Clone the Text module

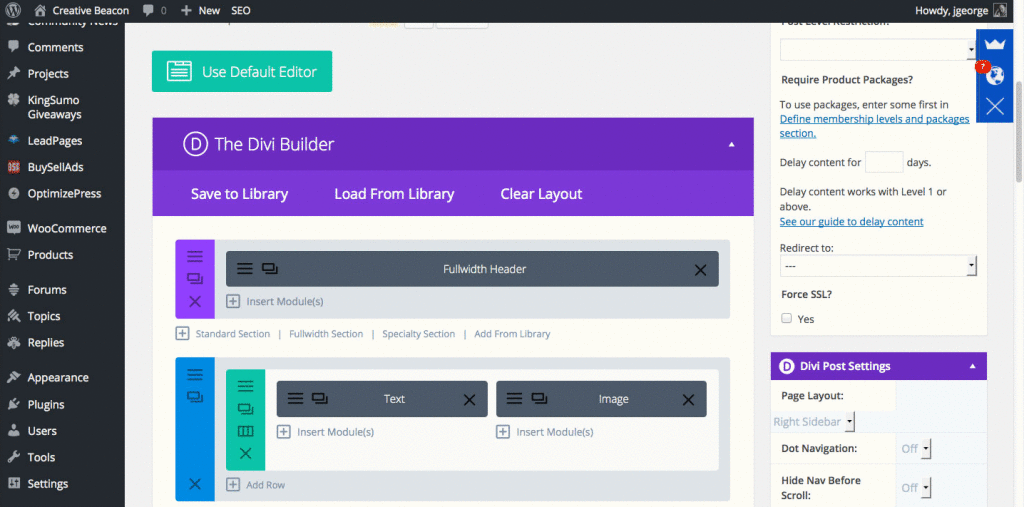(320, 399)
